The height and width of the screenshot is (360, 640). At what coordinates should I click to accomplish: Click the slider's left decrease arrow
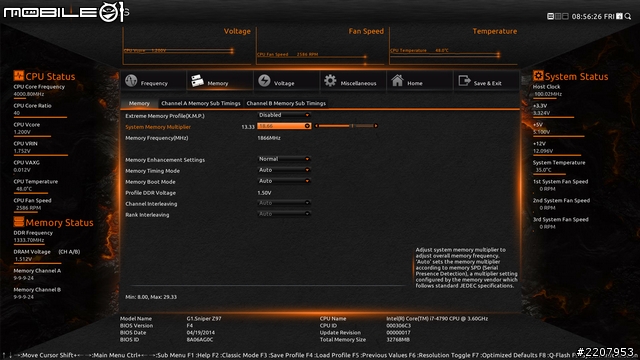pyautogui.click(x=316, y=126)
